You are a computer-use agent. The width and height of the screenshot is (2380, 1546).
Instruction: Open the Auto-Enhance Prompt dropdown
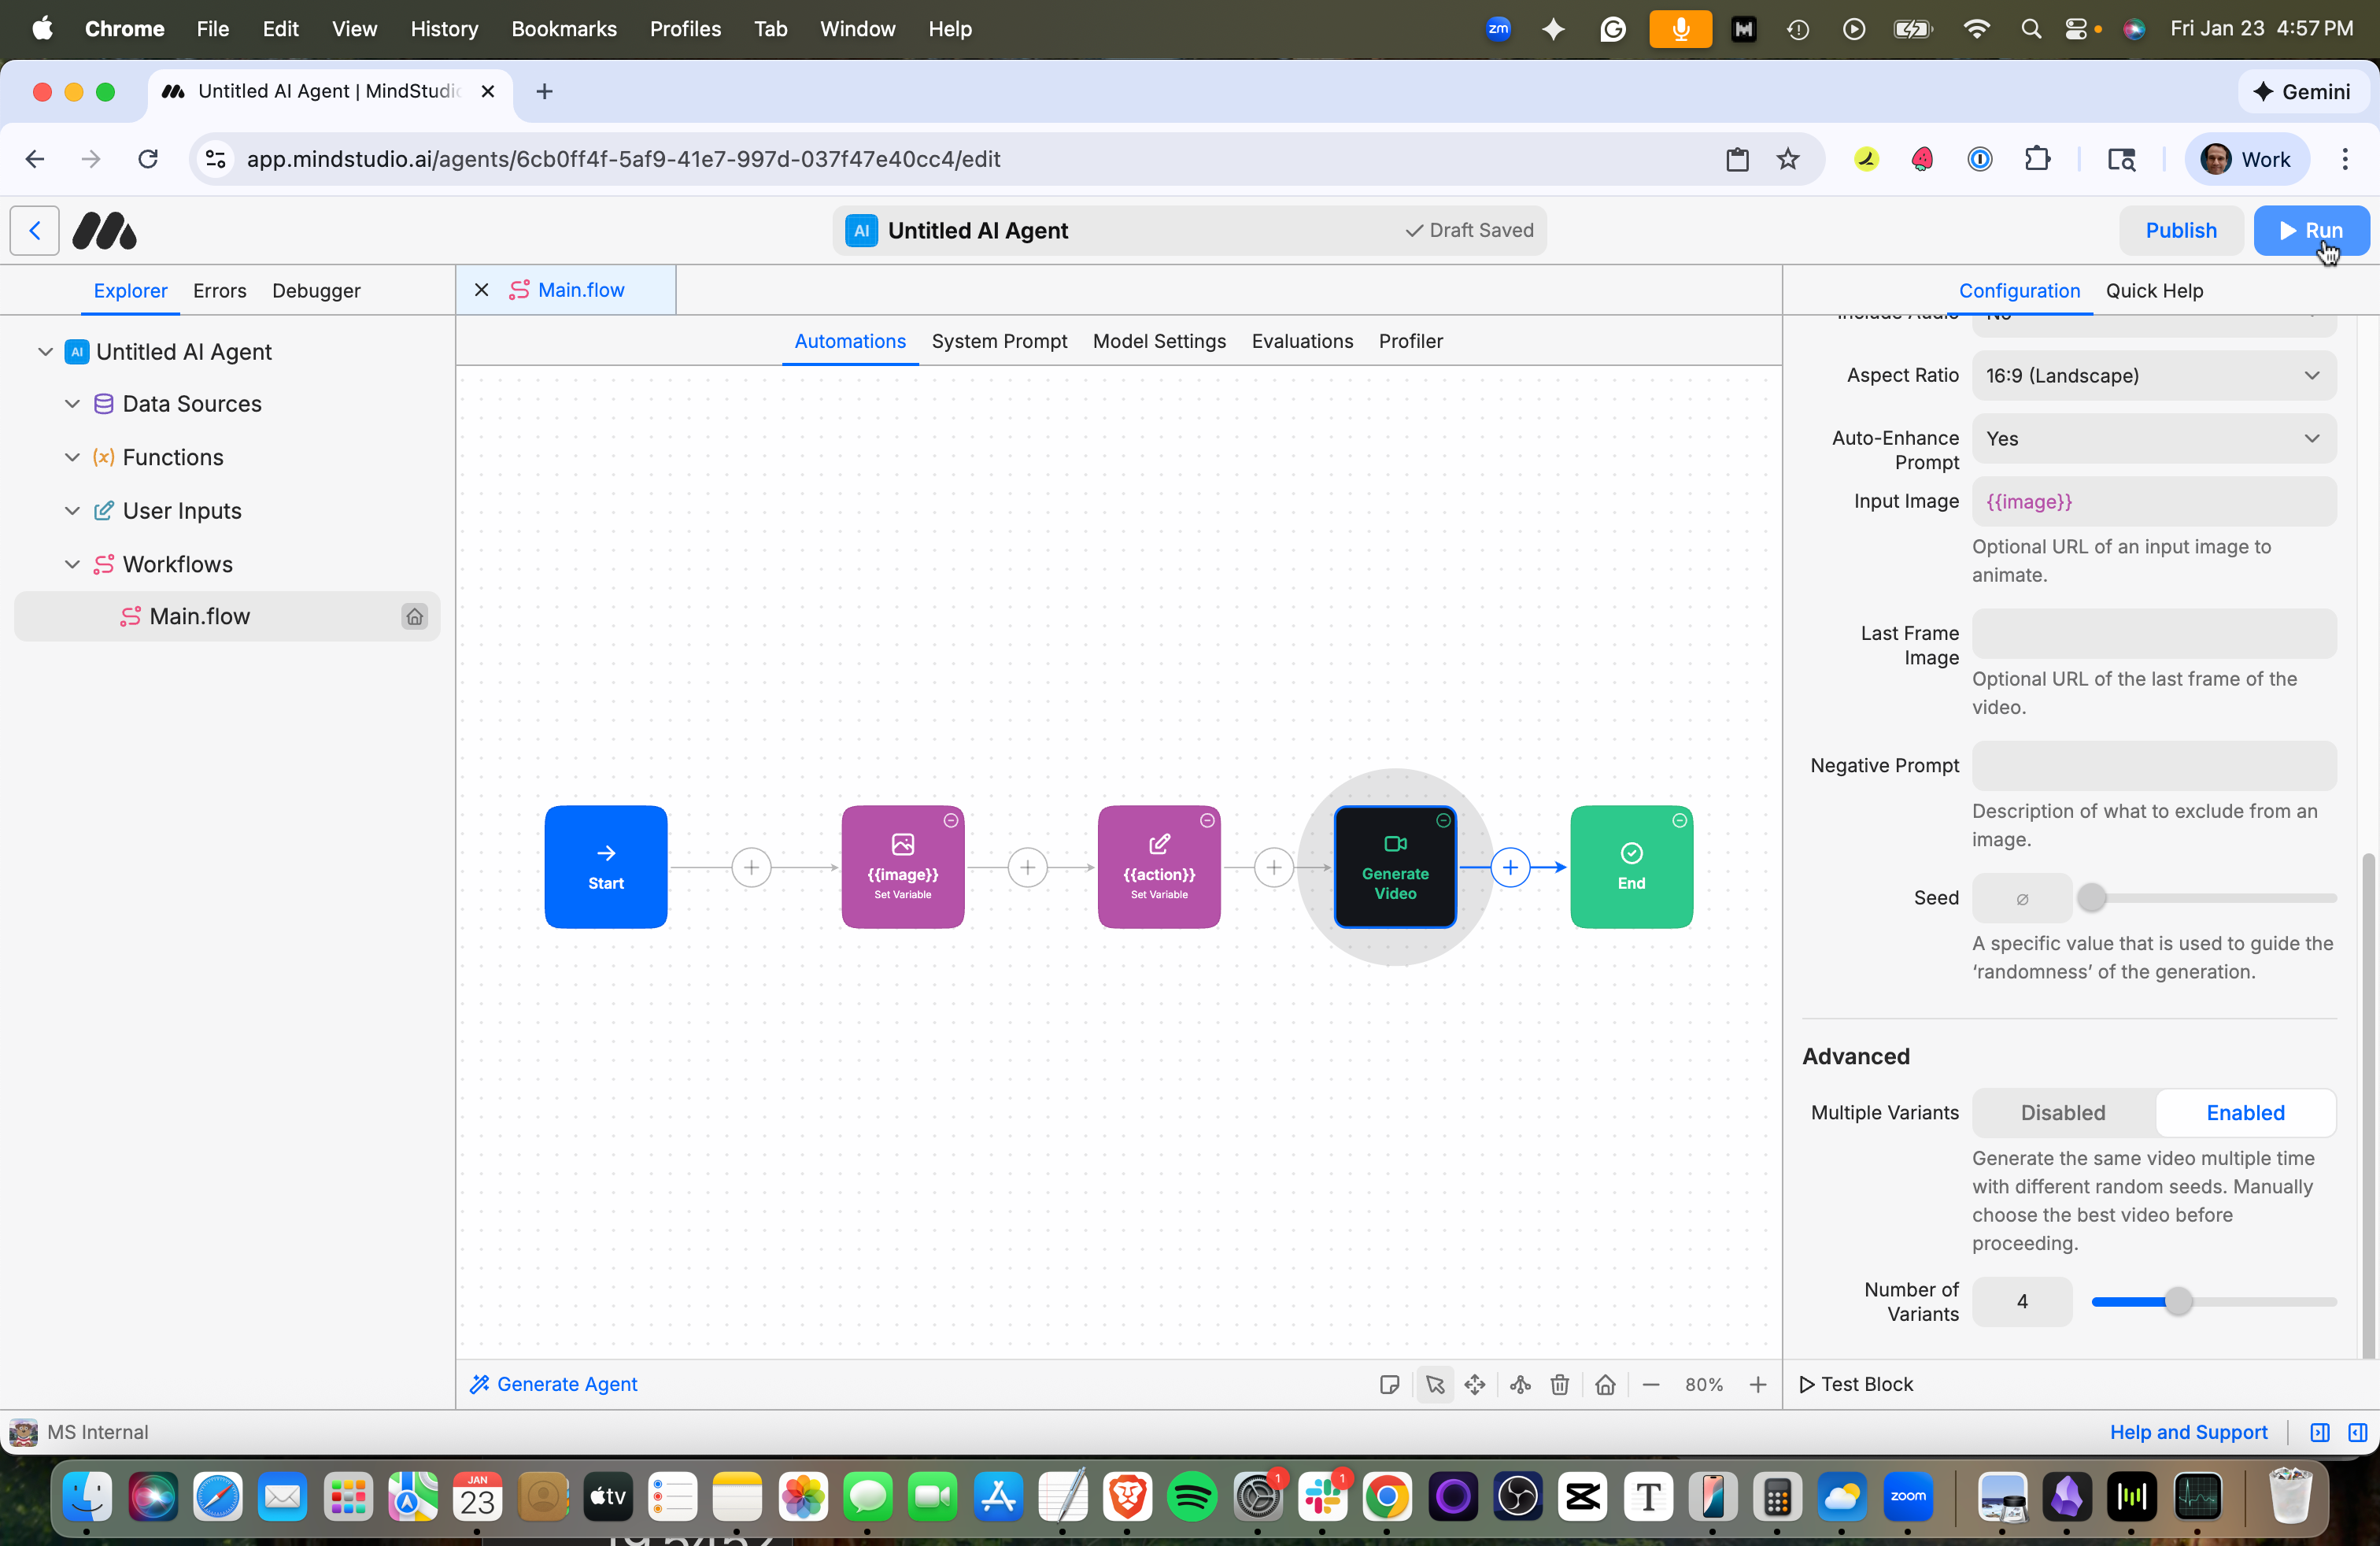(x=2153, y=439)
